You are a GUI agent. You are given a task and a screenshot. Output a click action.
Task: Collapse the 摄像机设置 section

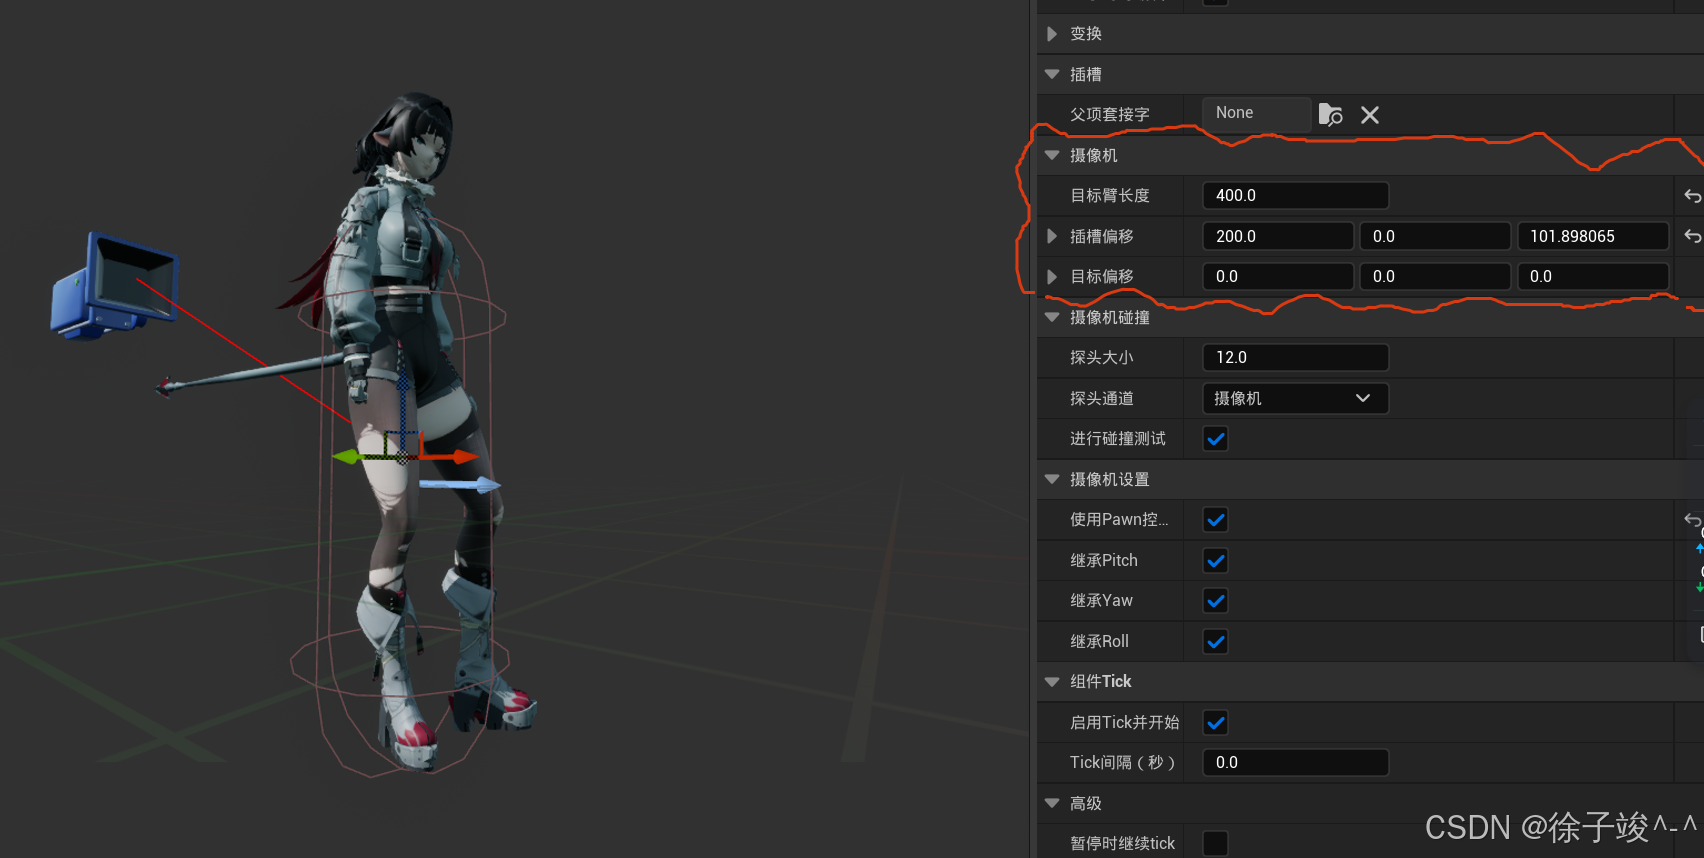point(1051,479)
